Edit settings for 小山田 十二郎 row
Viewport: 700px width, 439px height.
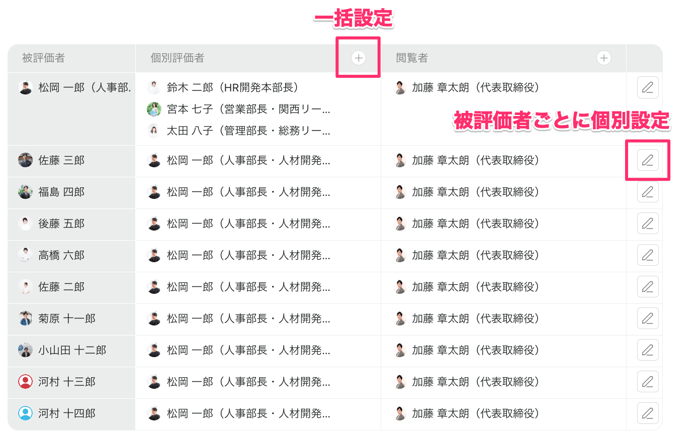(x=647, y=350)
